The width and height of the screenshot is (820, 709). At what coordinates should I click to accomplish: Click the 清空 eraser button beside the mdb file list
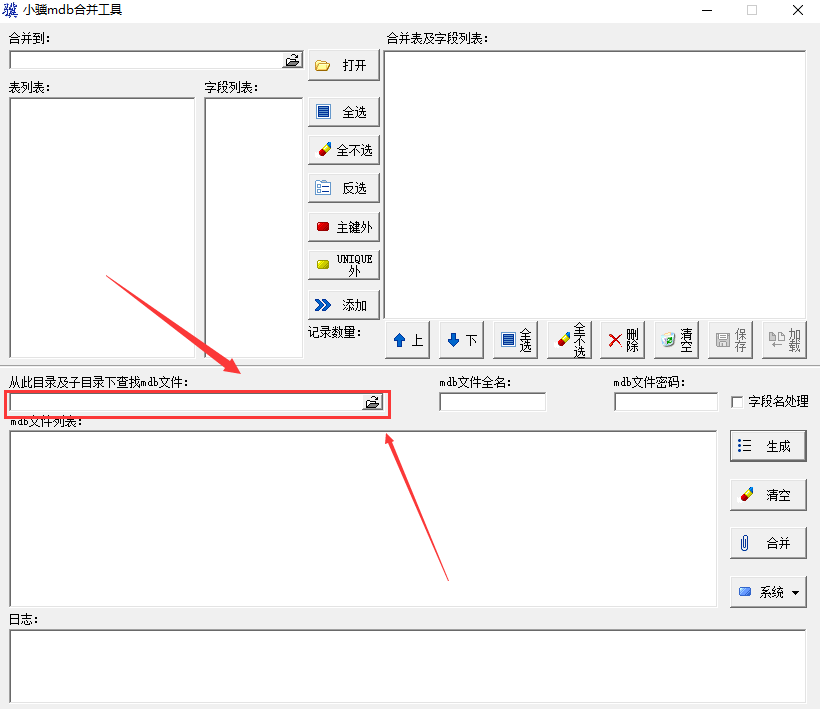[768, 495]
